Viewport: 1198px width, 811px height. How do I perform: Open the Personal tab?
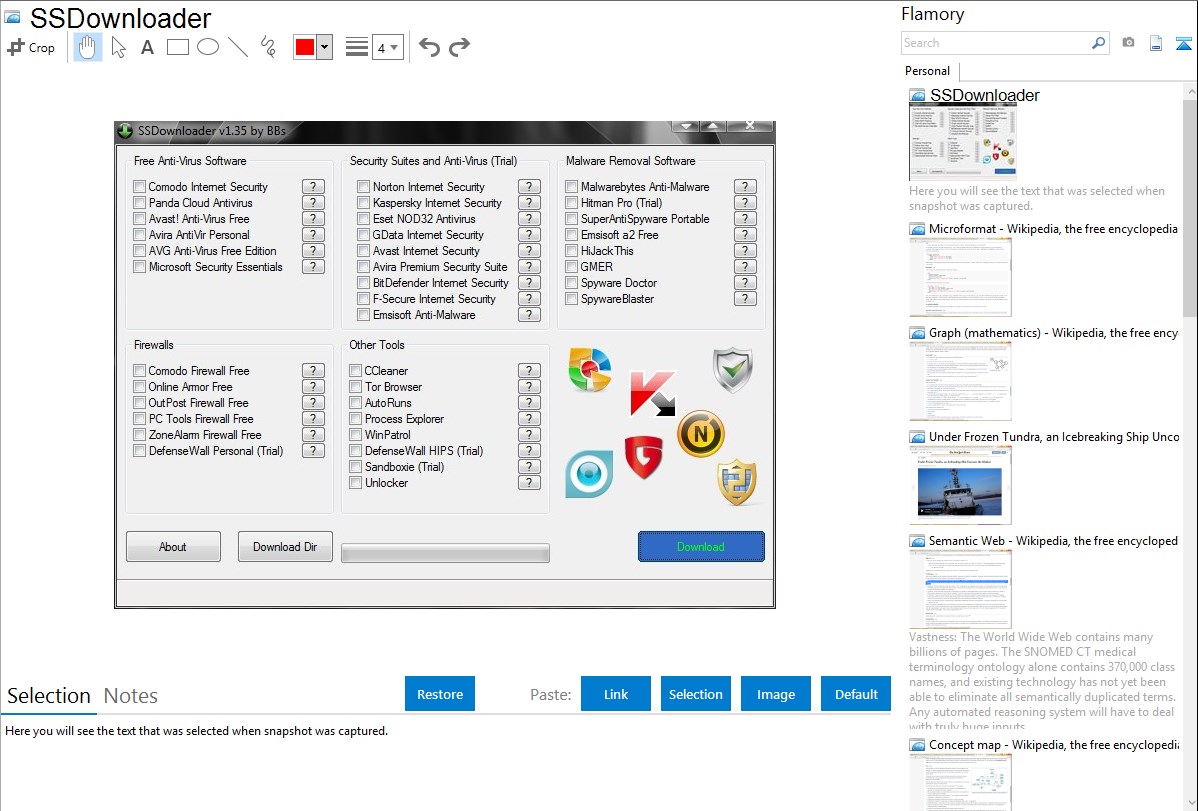(927, 71)
